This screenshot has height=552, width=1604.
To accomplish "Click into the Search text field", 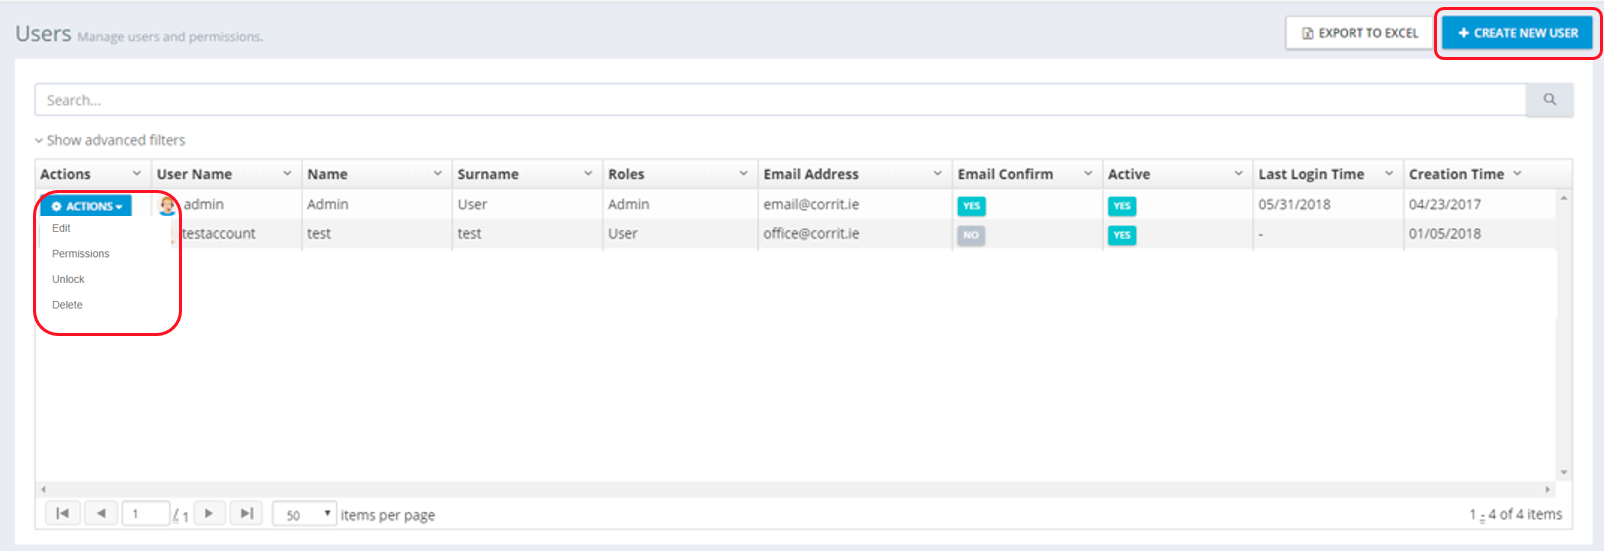I will click(x=780, y=100).
